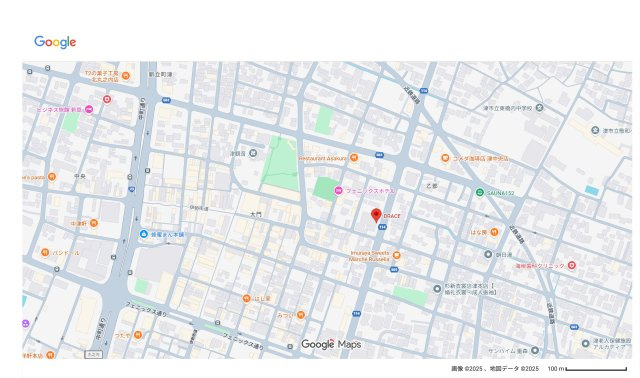Select the red DRACE location pin
The height and width of the screenshot is (378, 640).
(x=376, y=215)
